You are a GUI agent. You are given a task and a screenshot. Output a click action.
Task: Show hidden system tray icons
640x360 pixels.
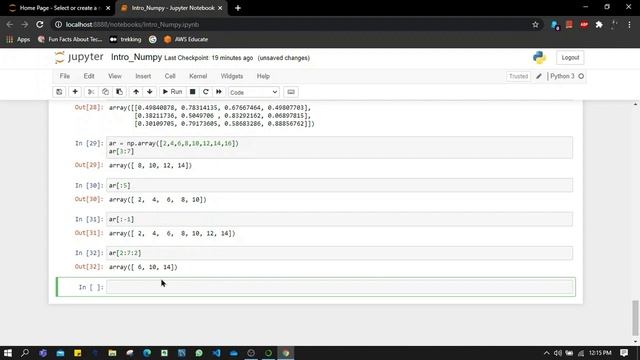546,353
